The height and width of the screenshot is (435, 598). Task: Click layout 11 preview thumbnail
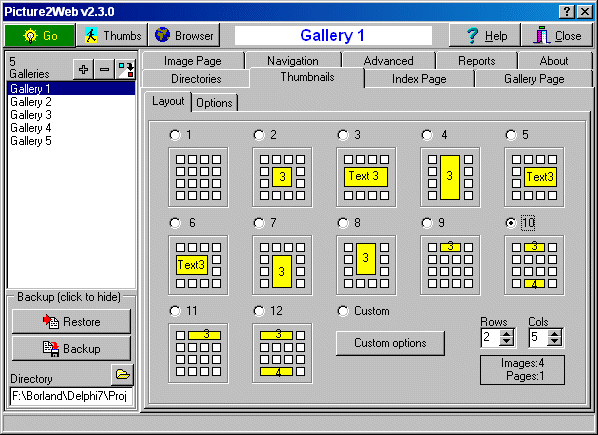198,353
